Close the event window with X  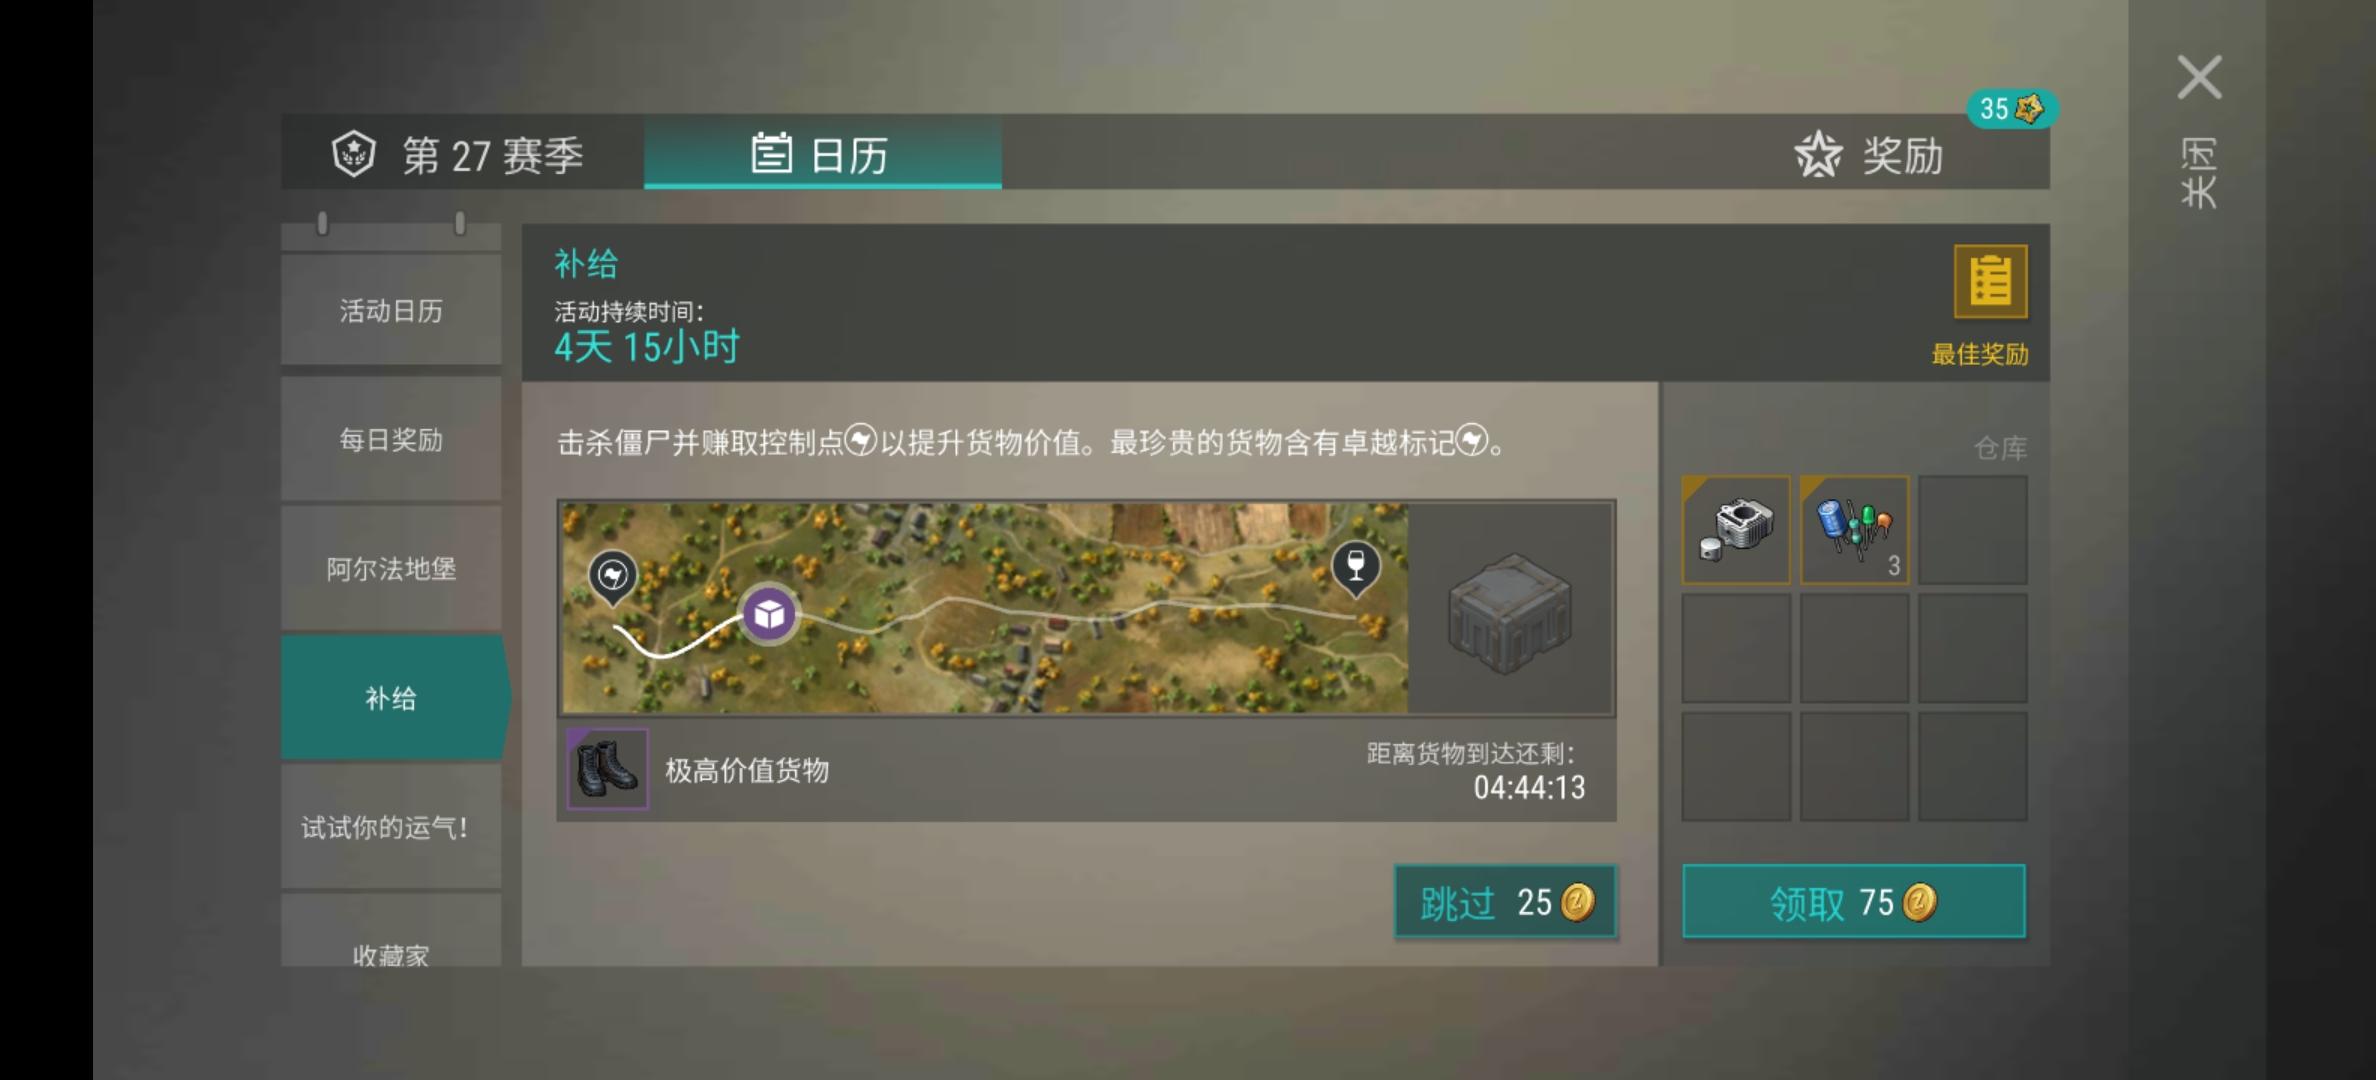pyautogui.click(x=2199, y=77)
